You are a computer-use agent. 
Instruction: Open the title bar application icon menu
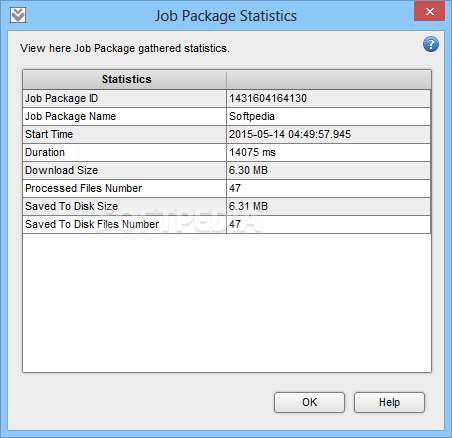point(18,15)
